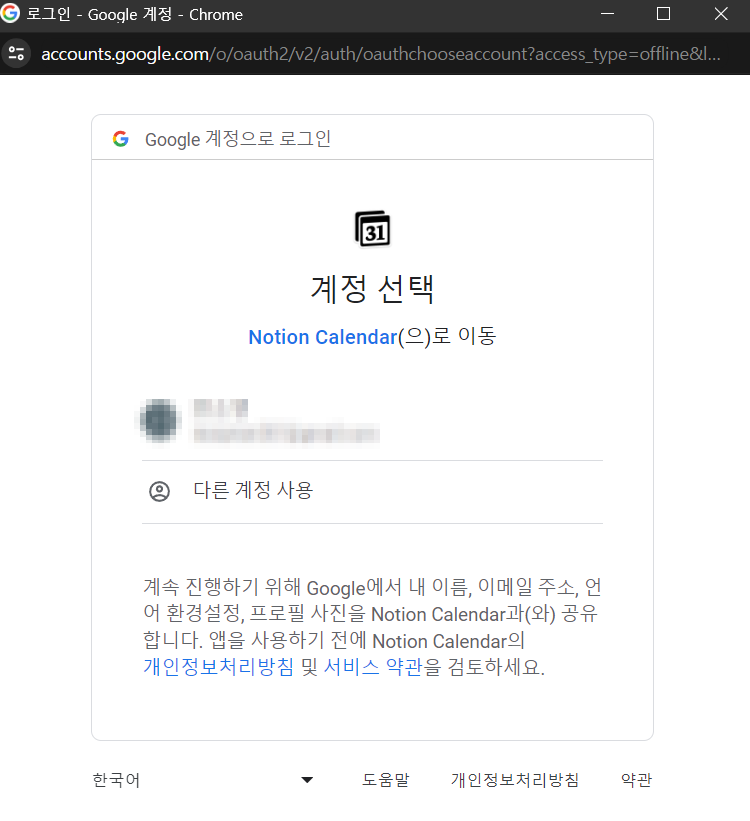The image size is (750, 821).
Task: Open the Notion Calendar link
Action: pos(323,337)
